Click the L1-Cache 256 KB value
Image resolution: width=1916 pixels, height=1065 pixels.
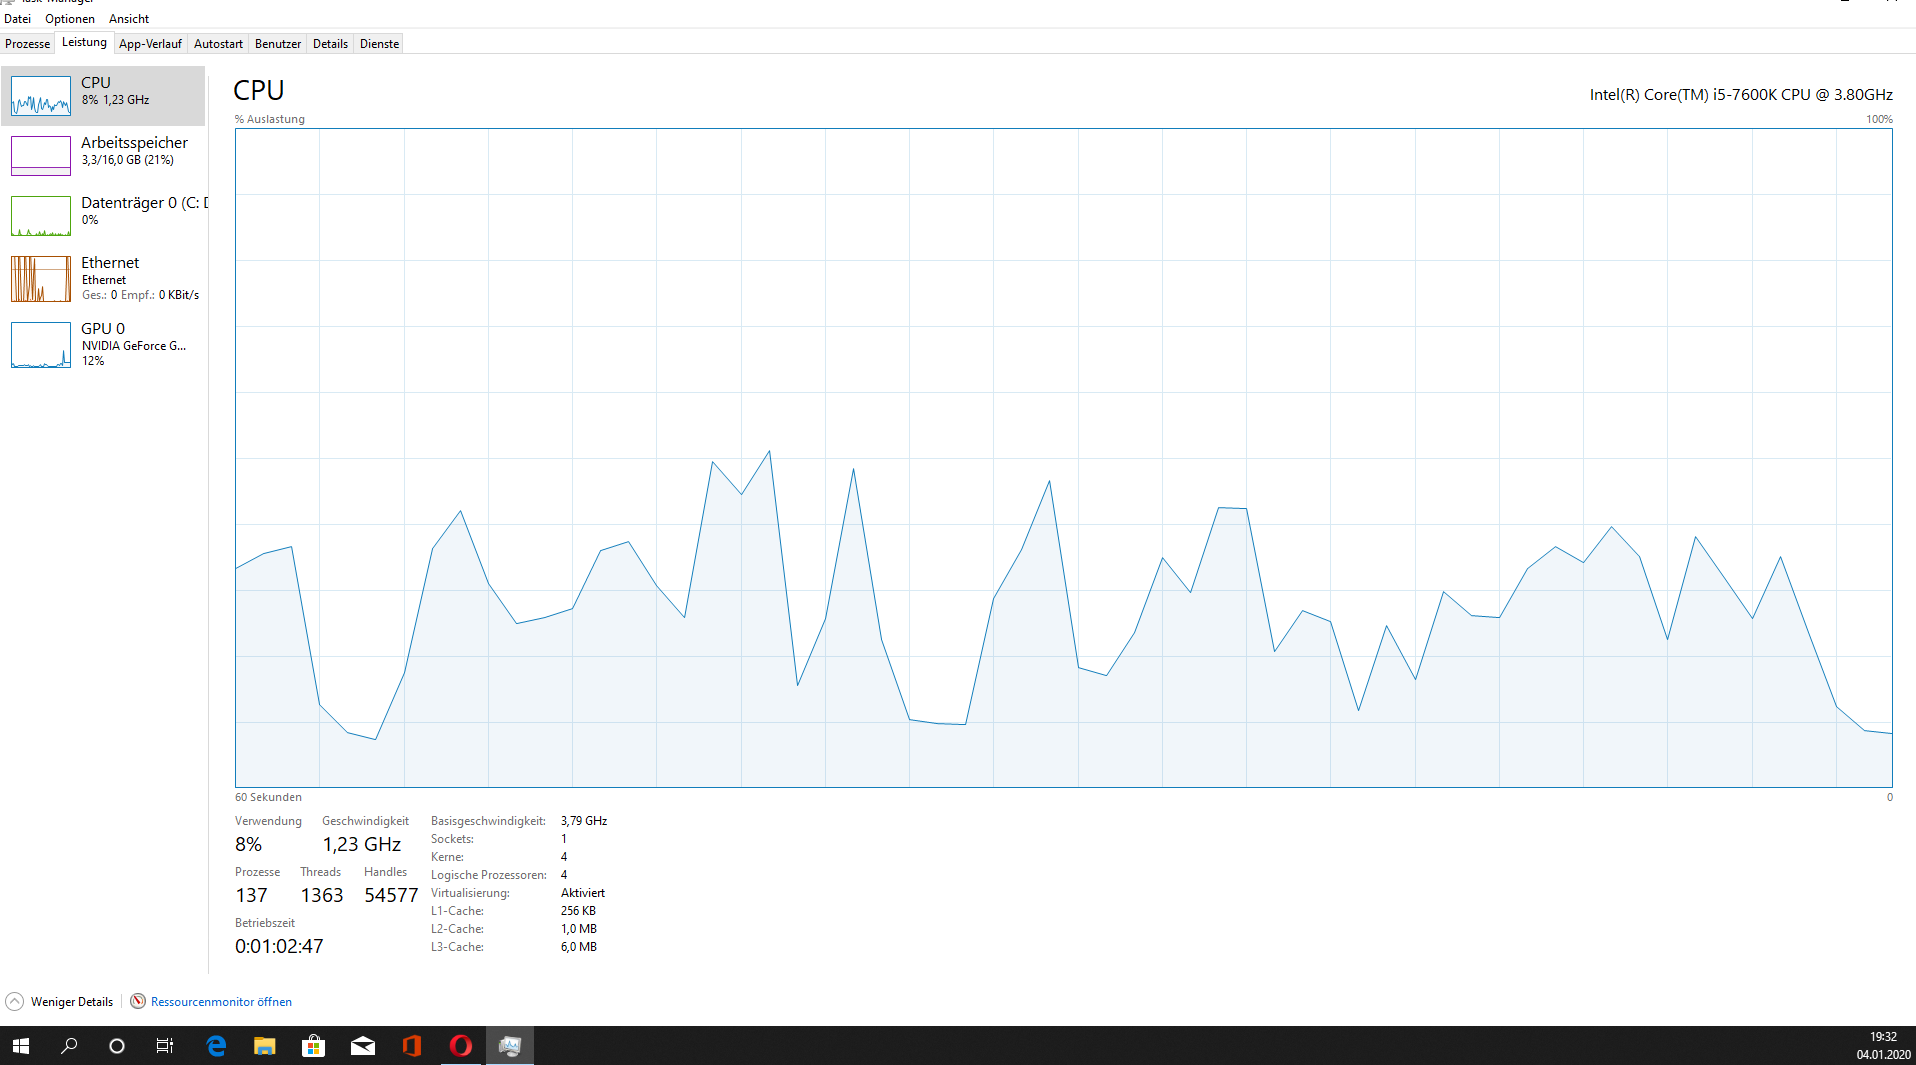[x=578, y=911]
